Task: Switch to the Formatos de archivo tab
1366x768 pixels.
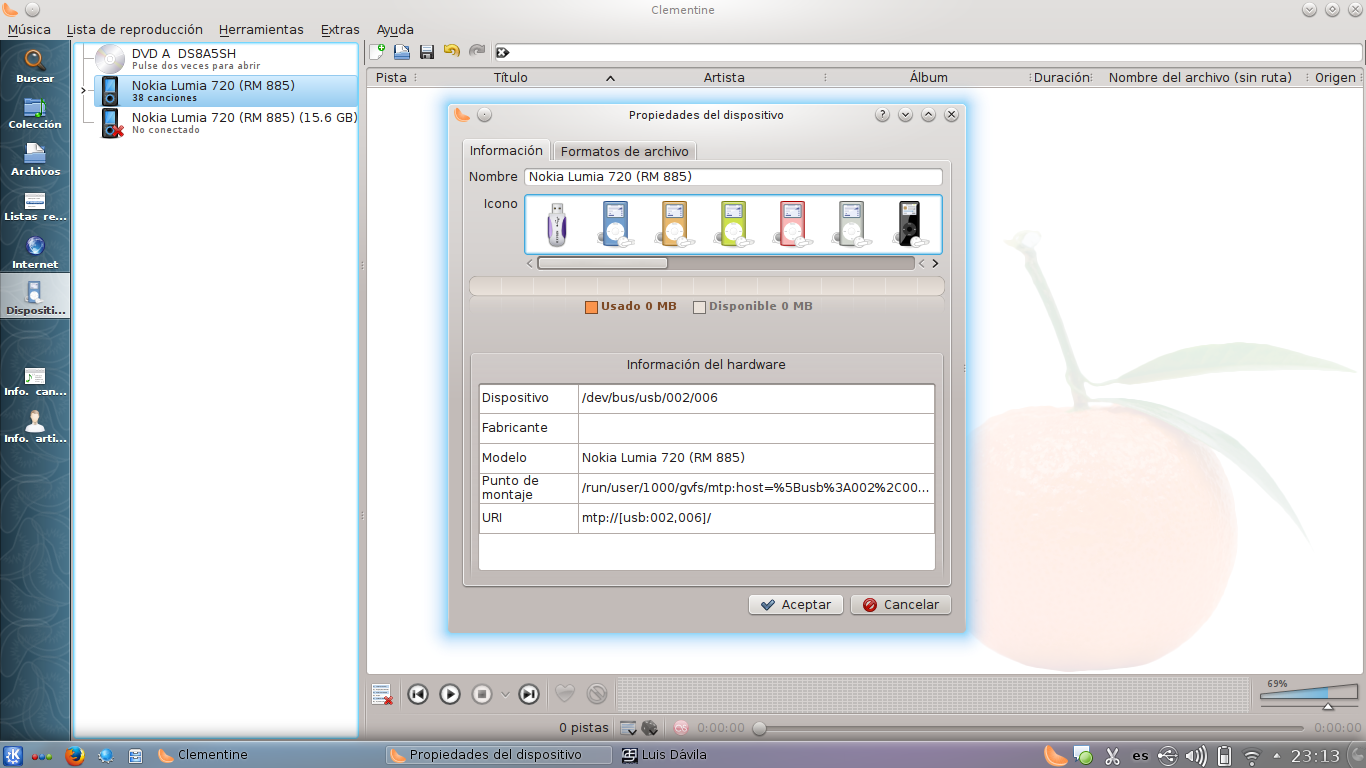Action: (625, 151)
